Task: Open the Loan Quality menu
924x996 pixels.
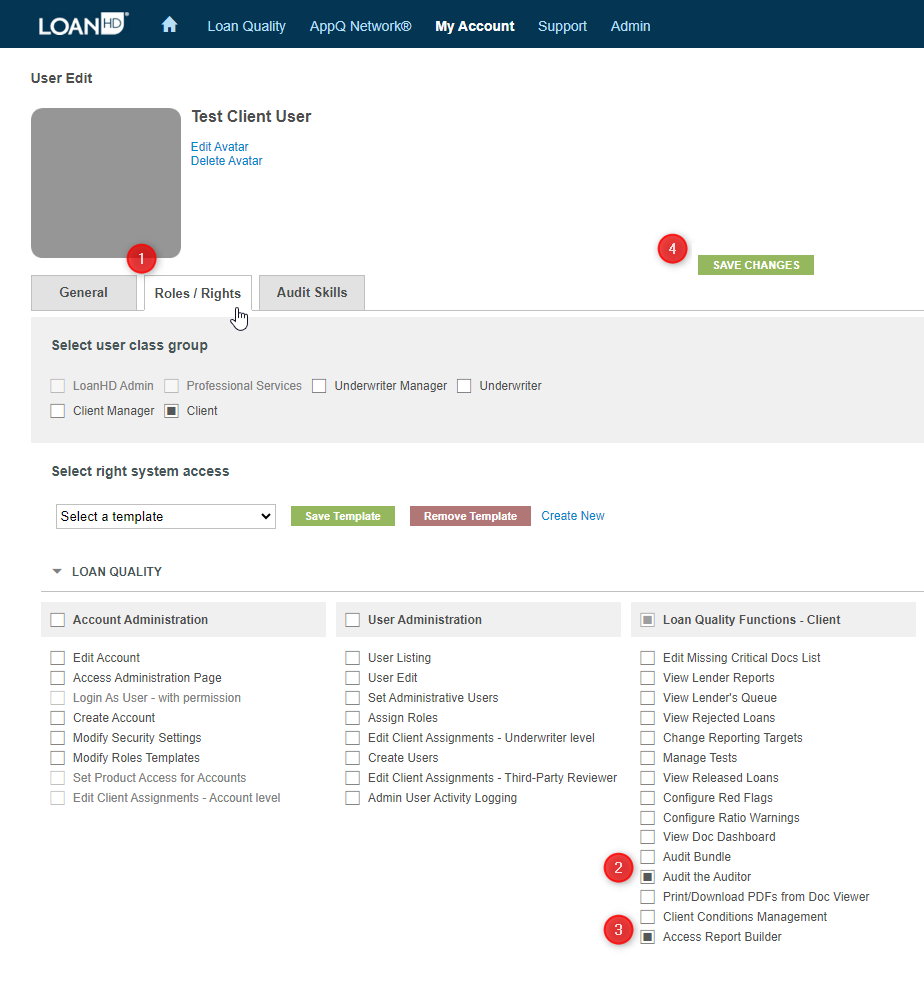Action: pos(246,26)
